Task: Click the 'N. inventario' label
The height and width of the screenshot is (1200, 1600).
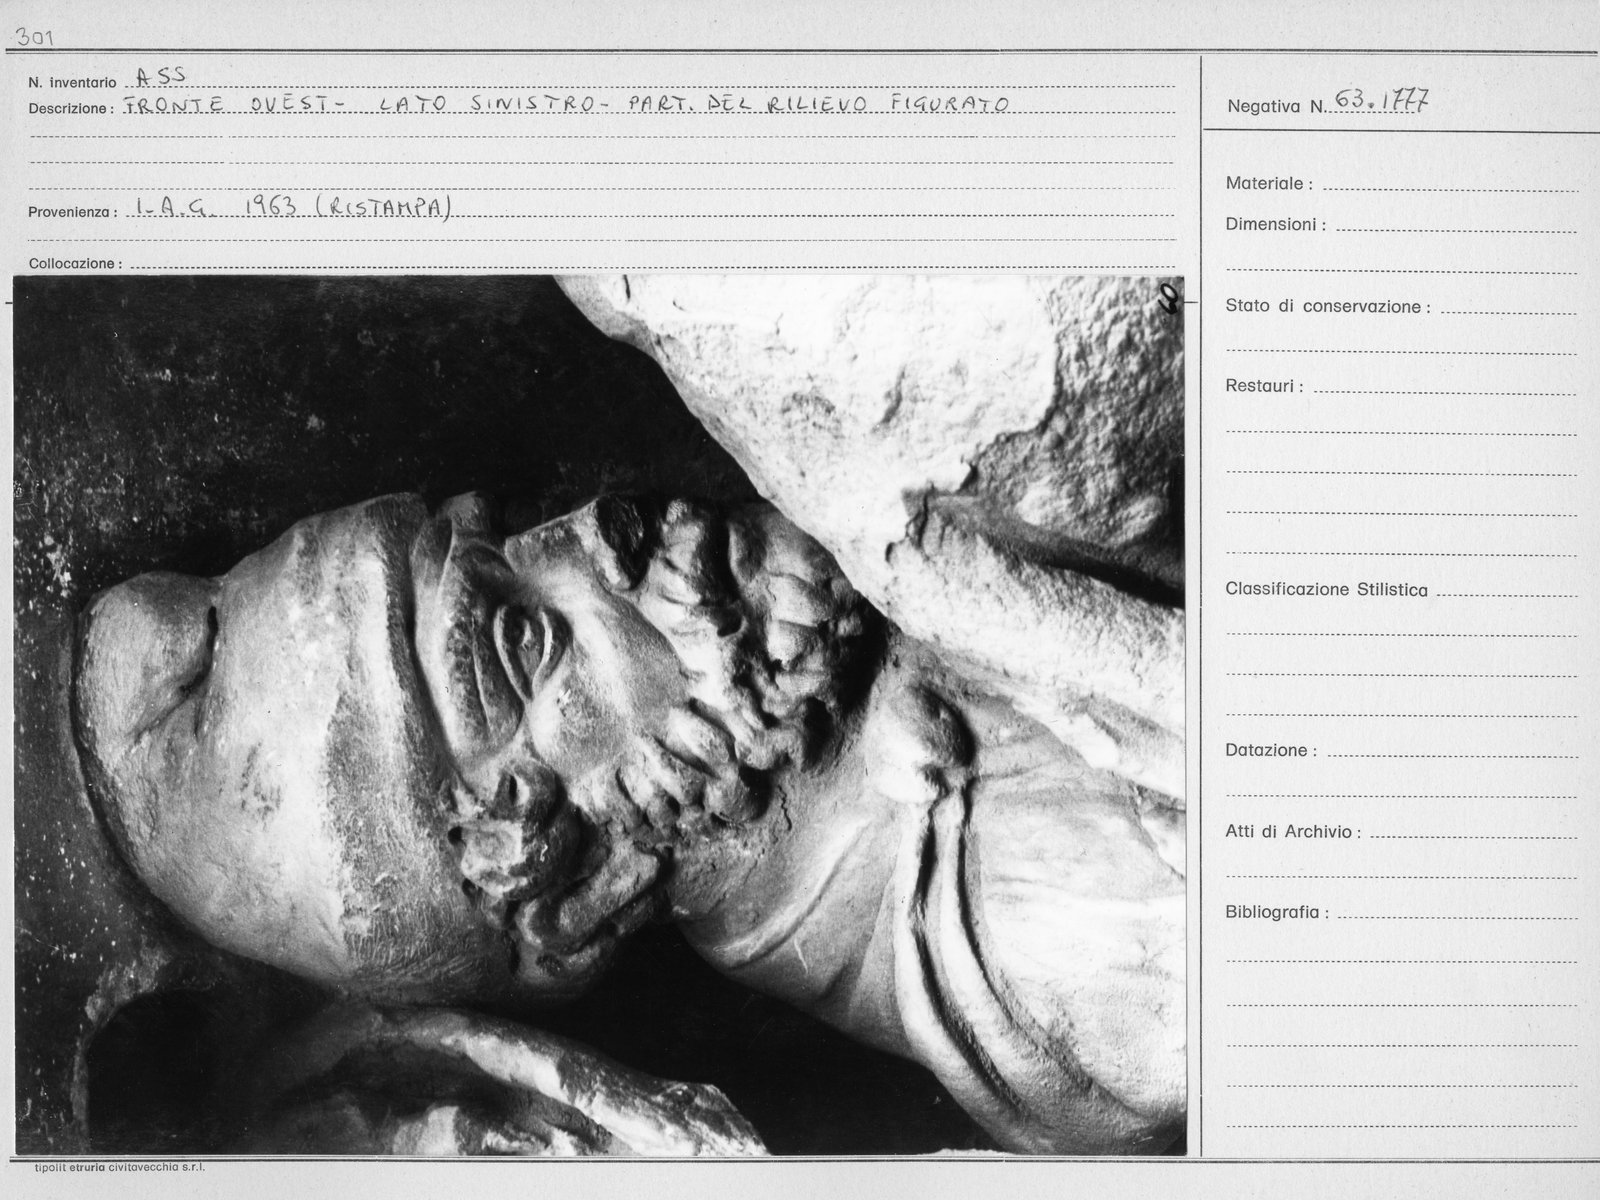Action: [72, 82]
